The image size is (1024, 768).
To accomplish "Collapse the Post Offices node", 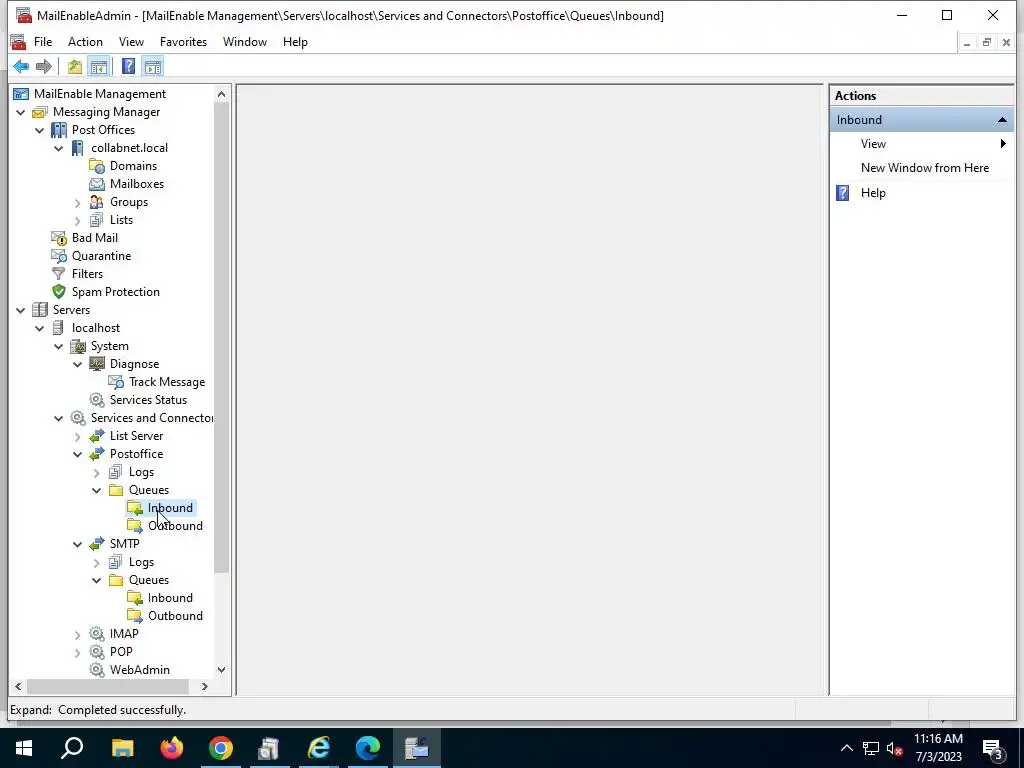I will (x=40, y=130).
